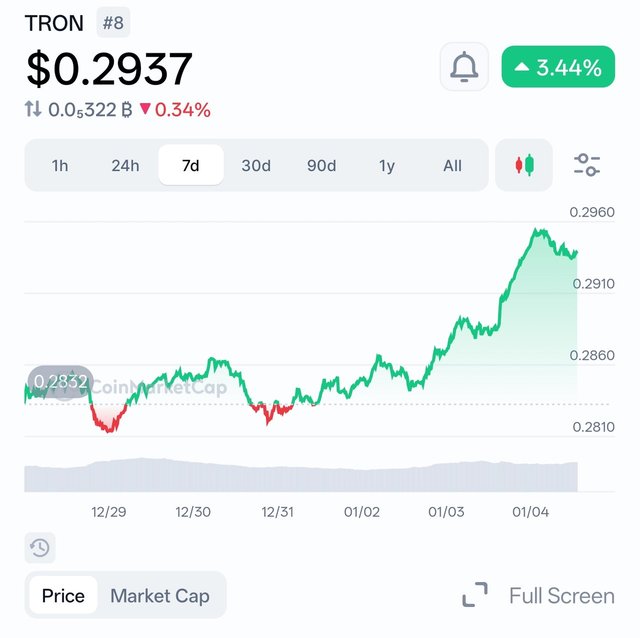The width and height of the screenshot is (640, 638).
Task: Open chart settings sliders icon
Action: 587,165
